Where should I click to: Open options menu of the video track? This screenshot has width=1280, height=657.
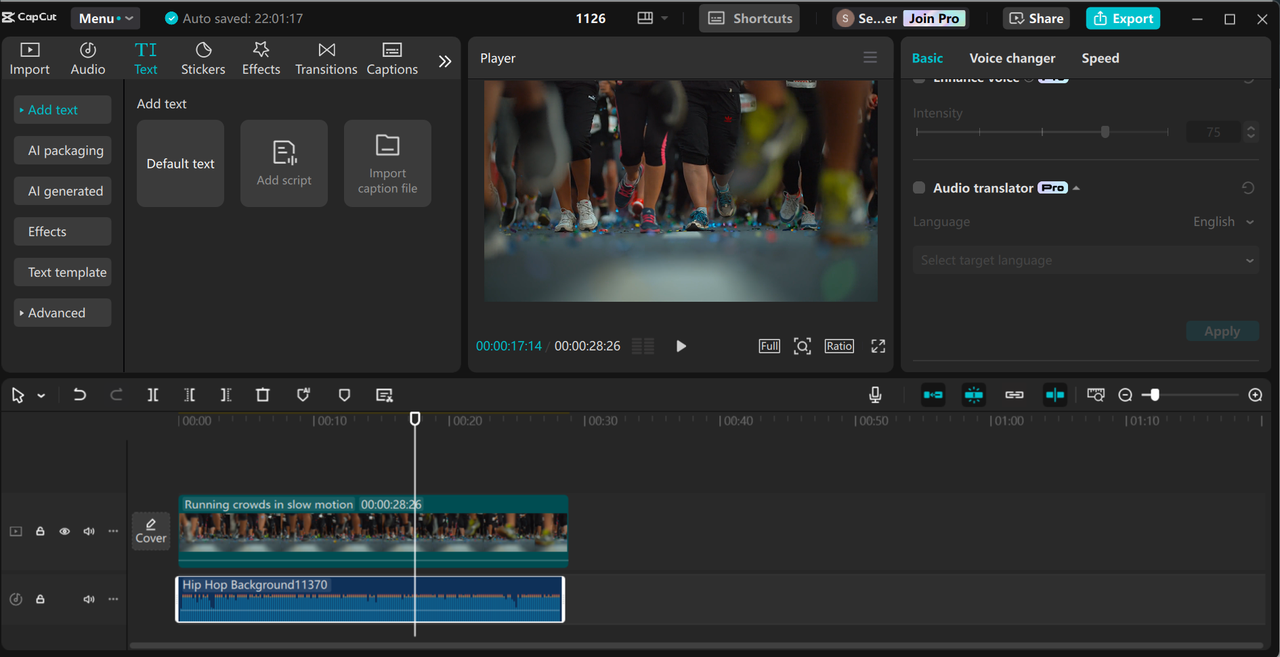[113, 531]
